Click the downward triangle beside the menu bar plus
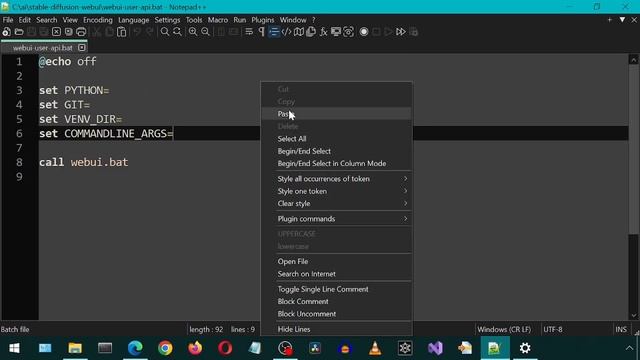This screenshot has height=360, width=640. point(622,20)
